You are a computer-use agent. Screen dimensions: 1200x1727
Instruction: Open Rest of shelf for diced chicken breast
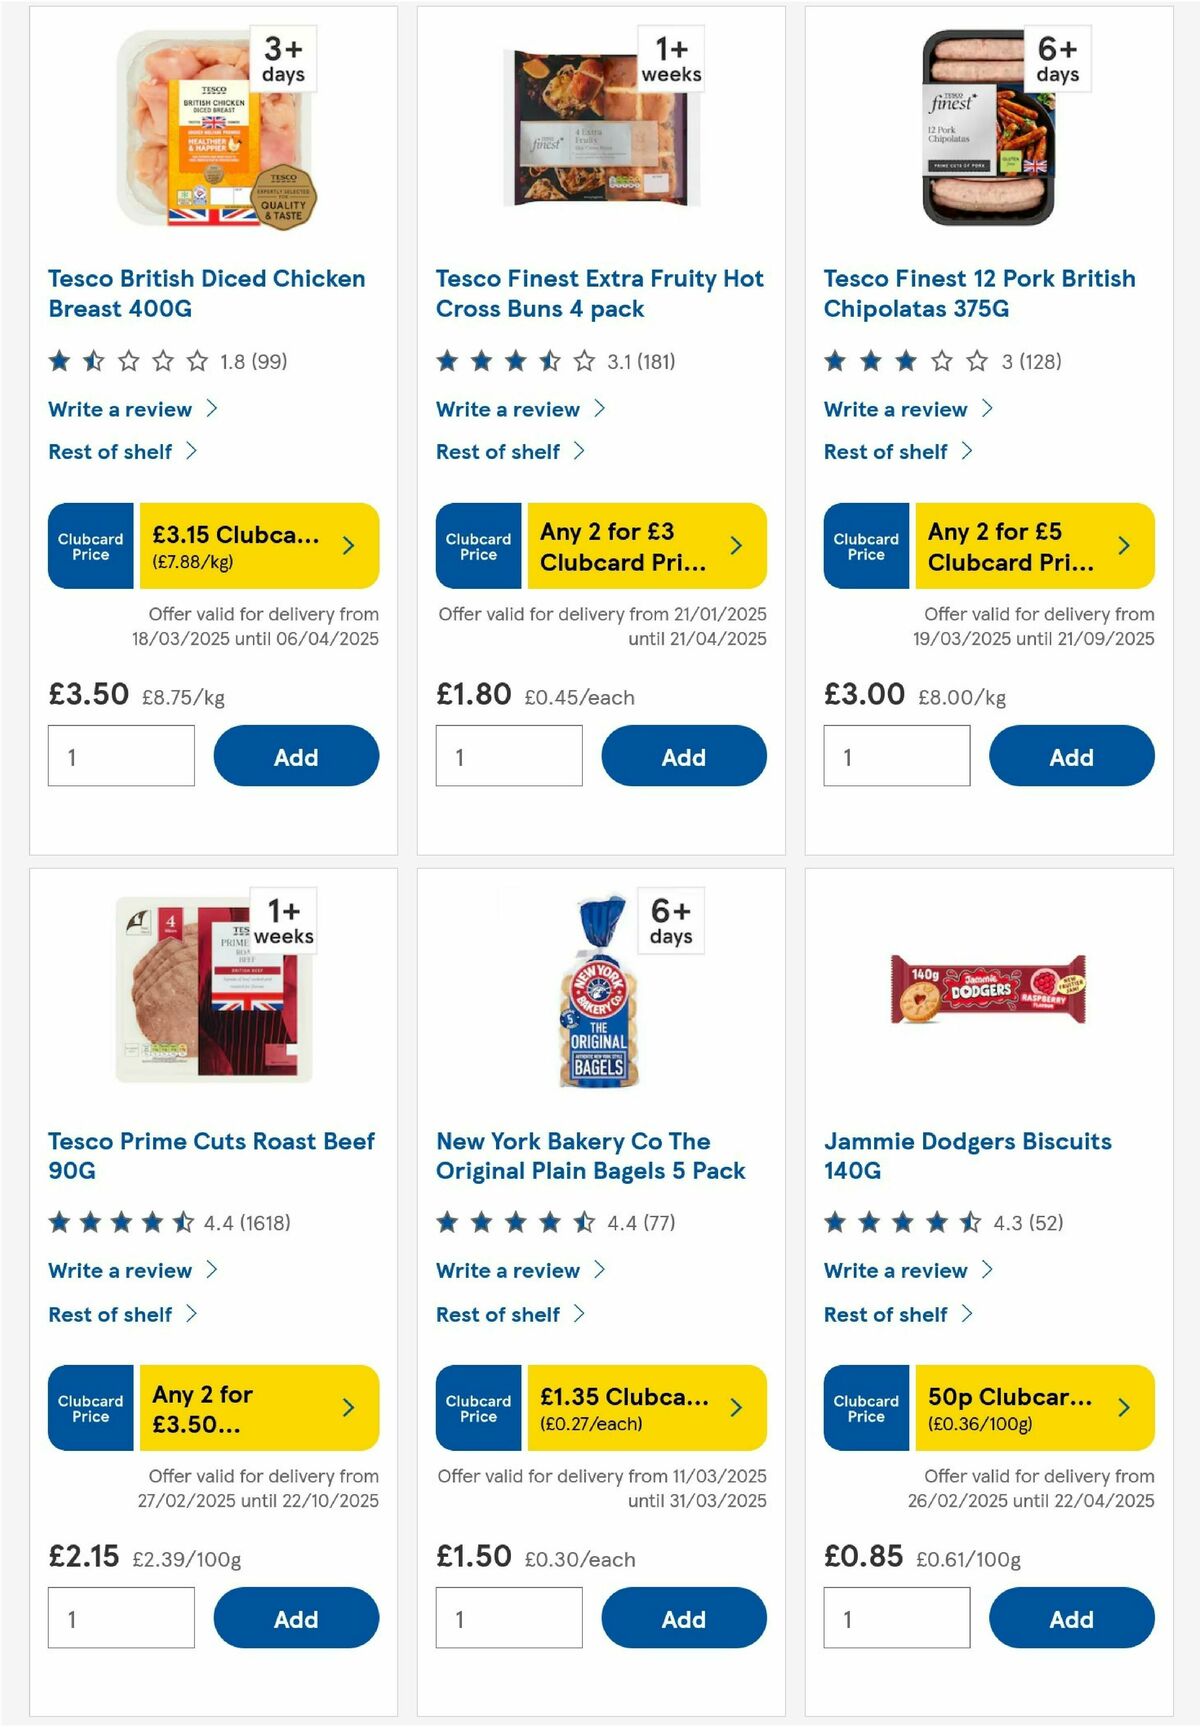110,451
